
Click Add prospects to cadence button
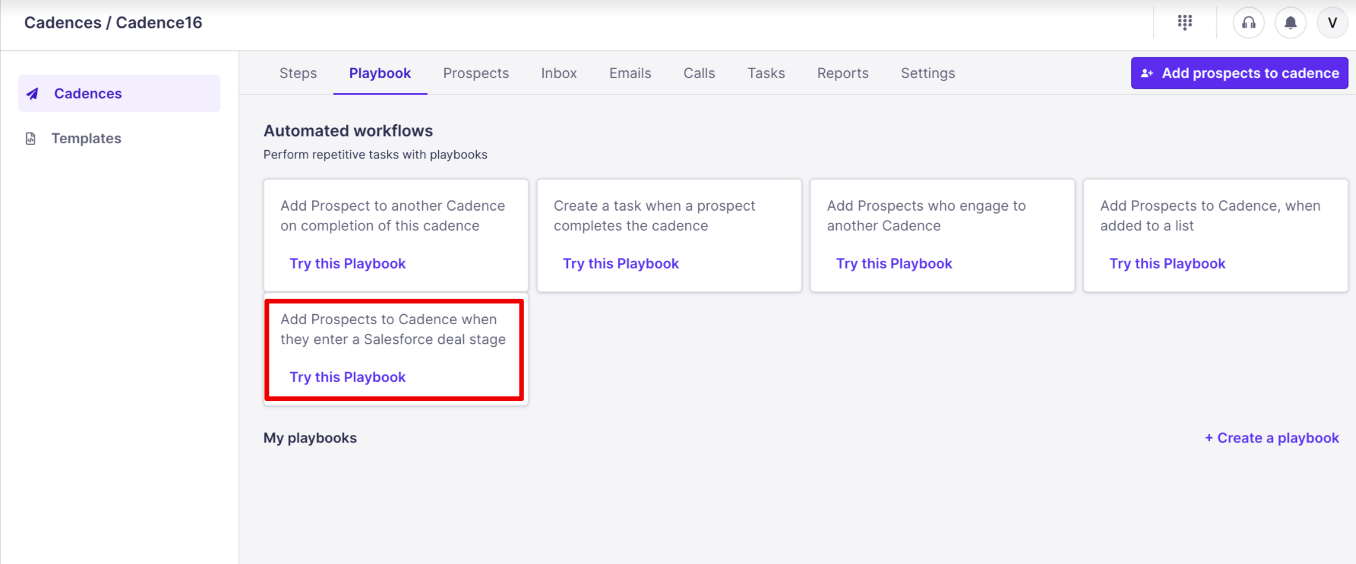click(1239, 73)
